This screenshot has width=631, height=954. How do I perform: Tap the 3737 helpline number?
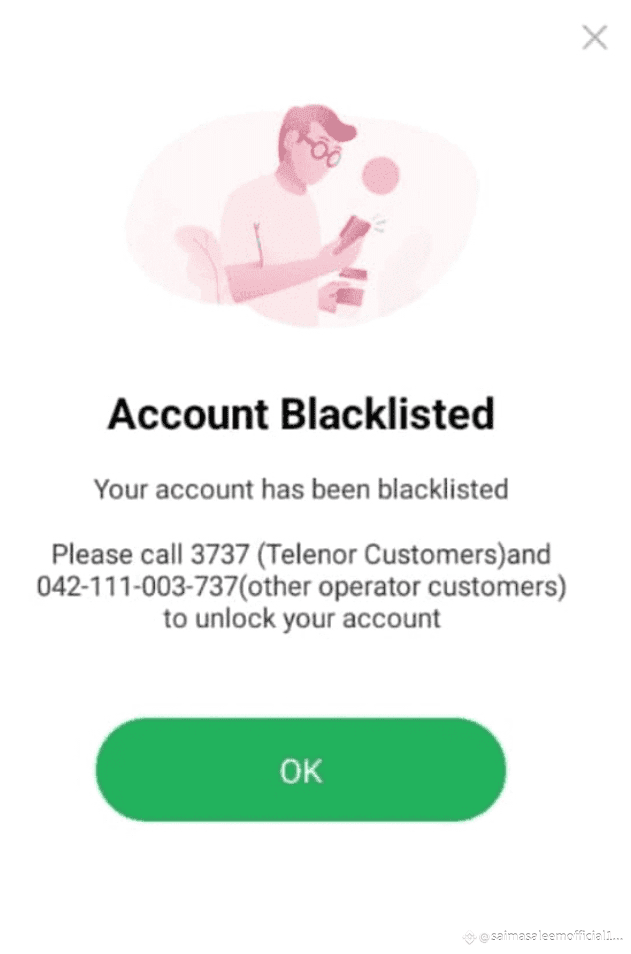(220, 554)
